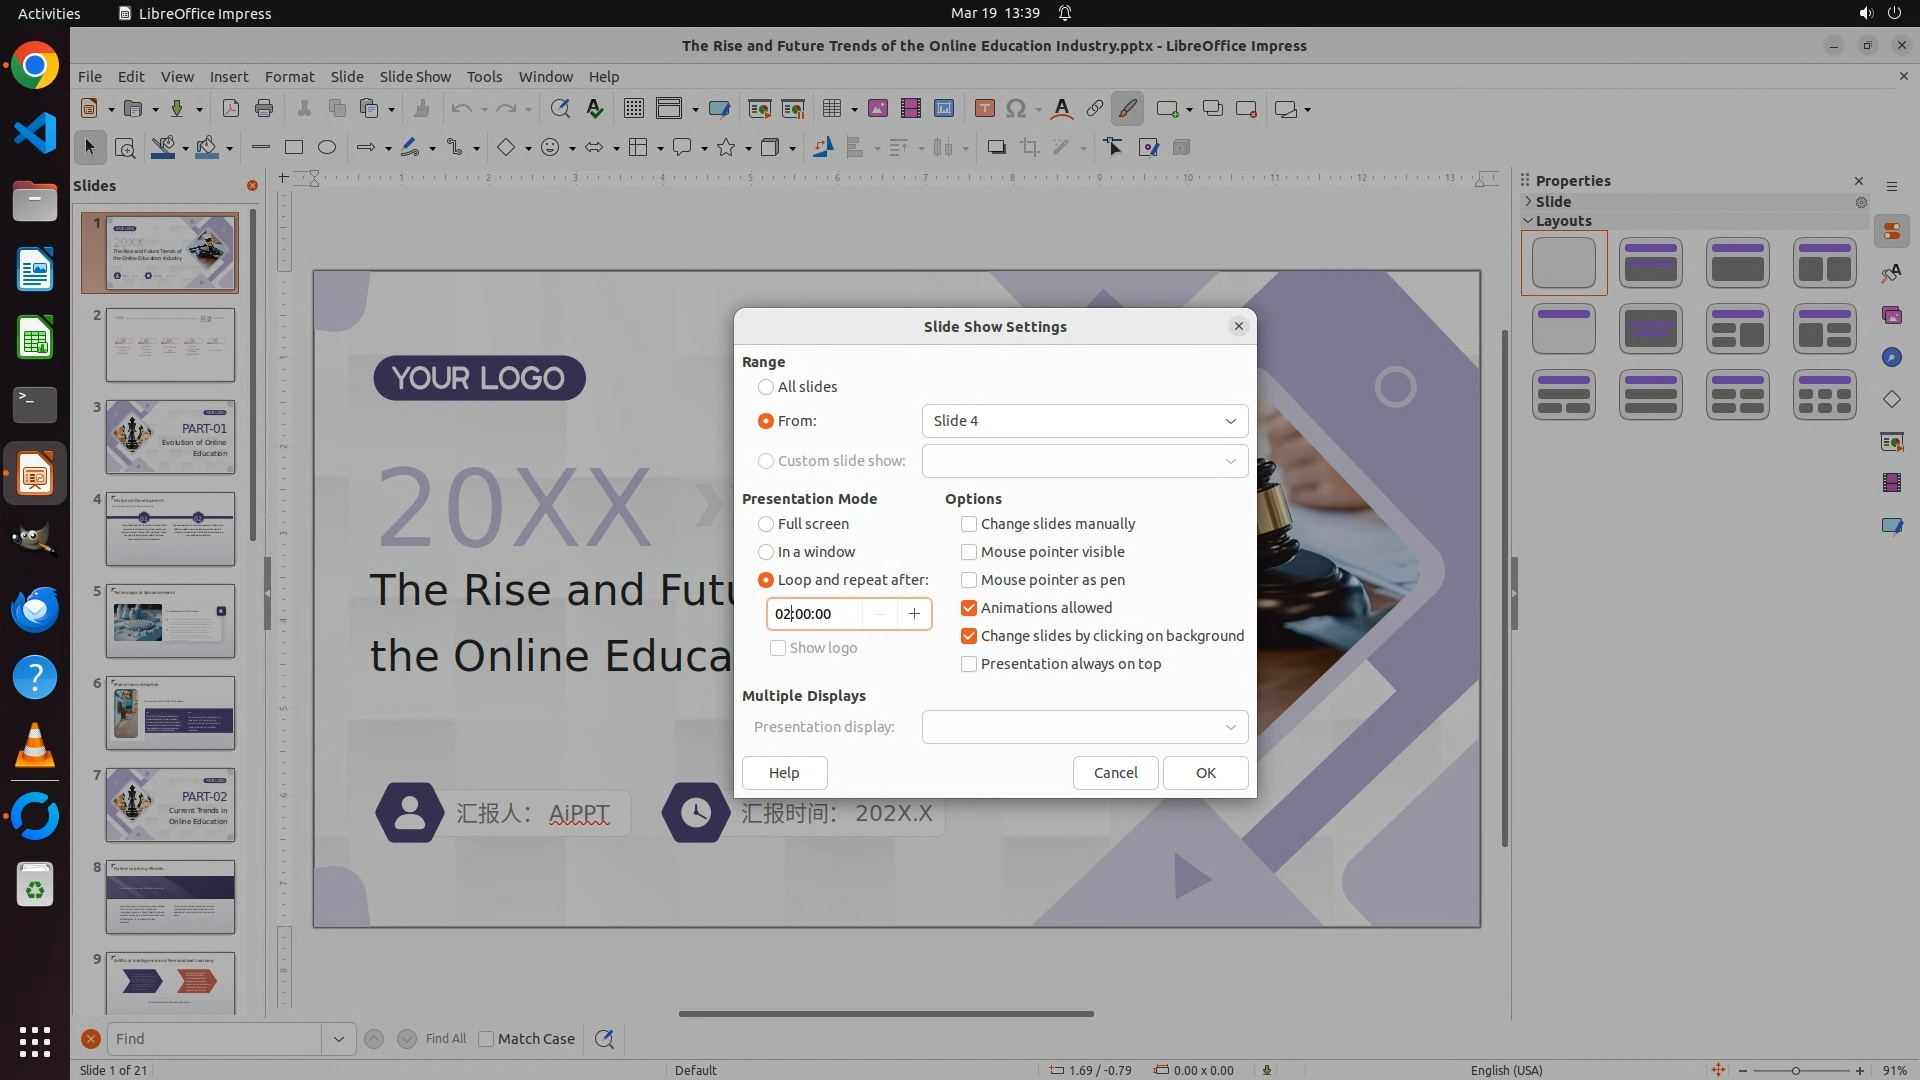The height and width of the screenshot is (1080, 1920).
Task: Enable Change slides manually checkbox
Action: click(969, 524)
